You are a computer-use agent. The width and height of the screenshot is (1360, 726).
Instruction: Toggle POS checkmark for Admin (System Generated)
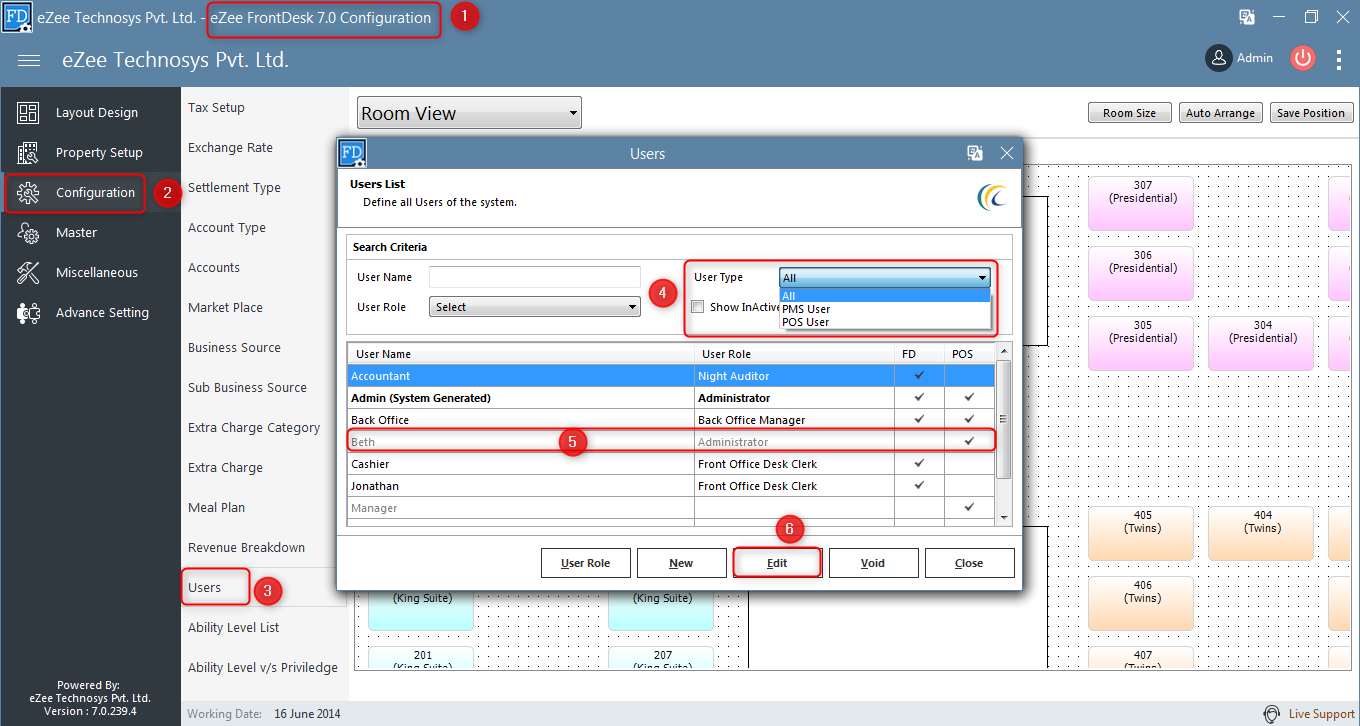pyautogui.click(x=969, y=397)
